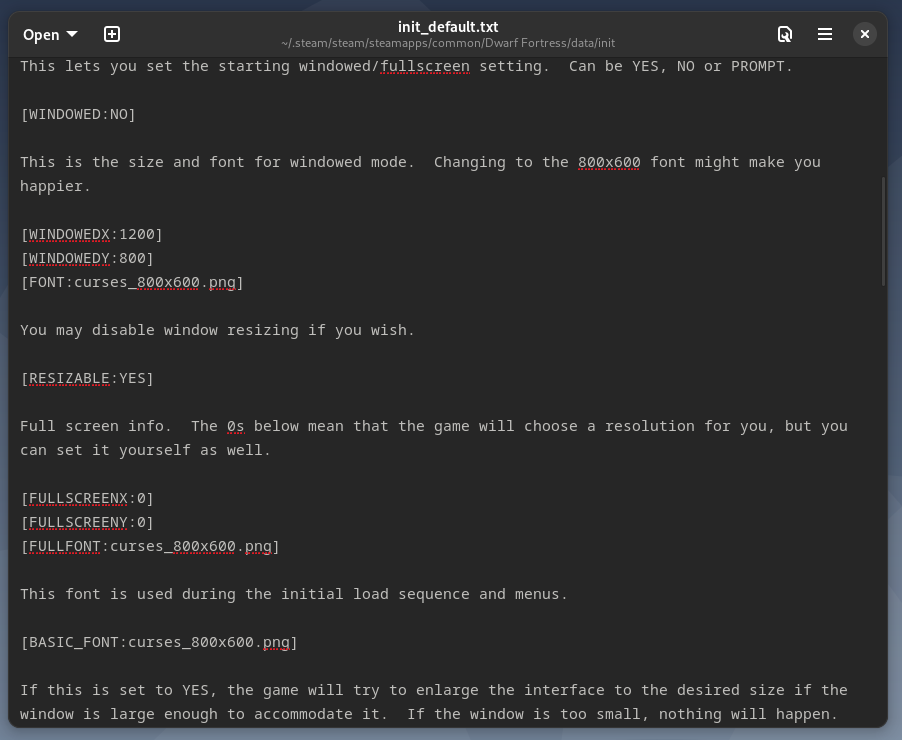Screen dimensions: 902x740
Task: Create a new document with plus icon
Action: click(x=112, y=34)
